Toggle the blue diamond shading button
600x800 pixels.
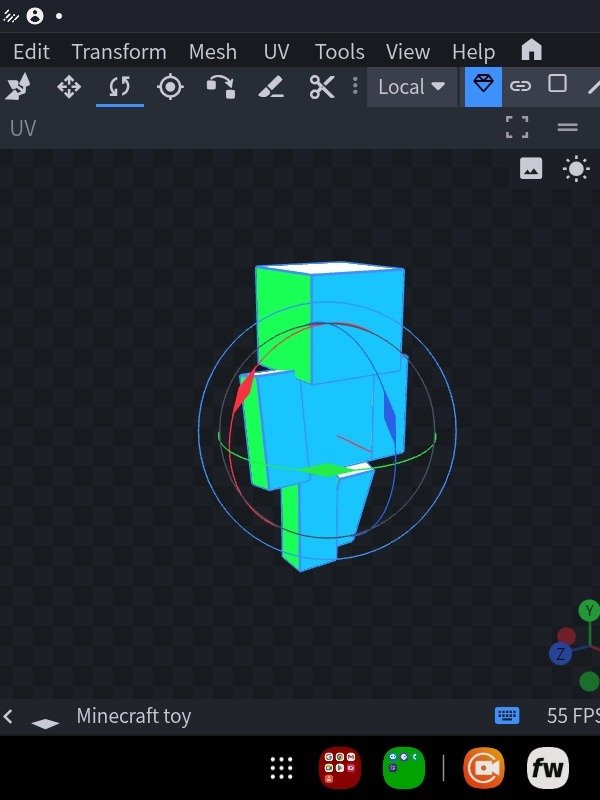[x=484, y=86]
